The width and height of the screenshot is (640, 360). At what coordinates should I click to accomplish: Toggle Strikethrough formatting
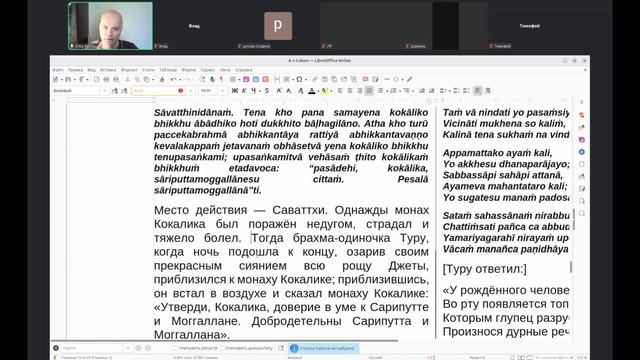pyautogui.click(x=267, y=91)
